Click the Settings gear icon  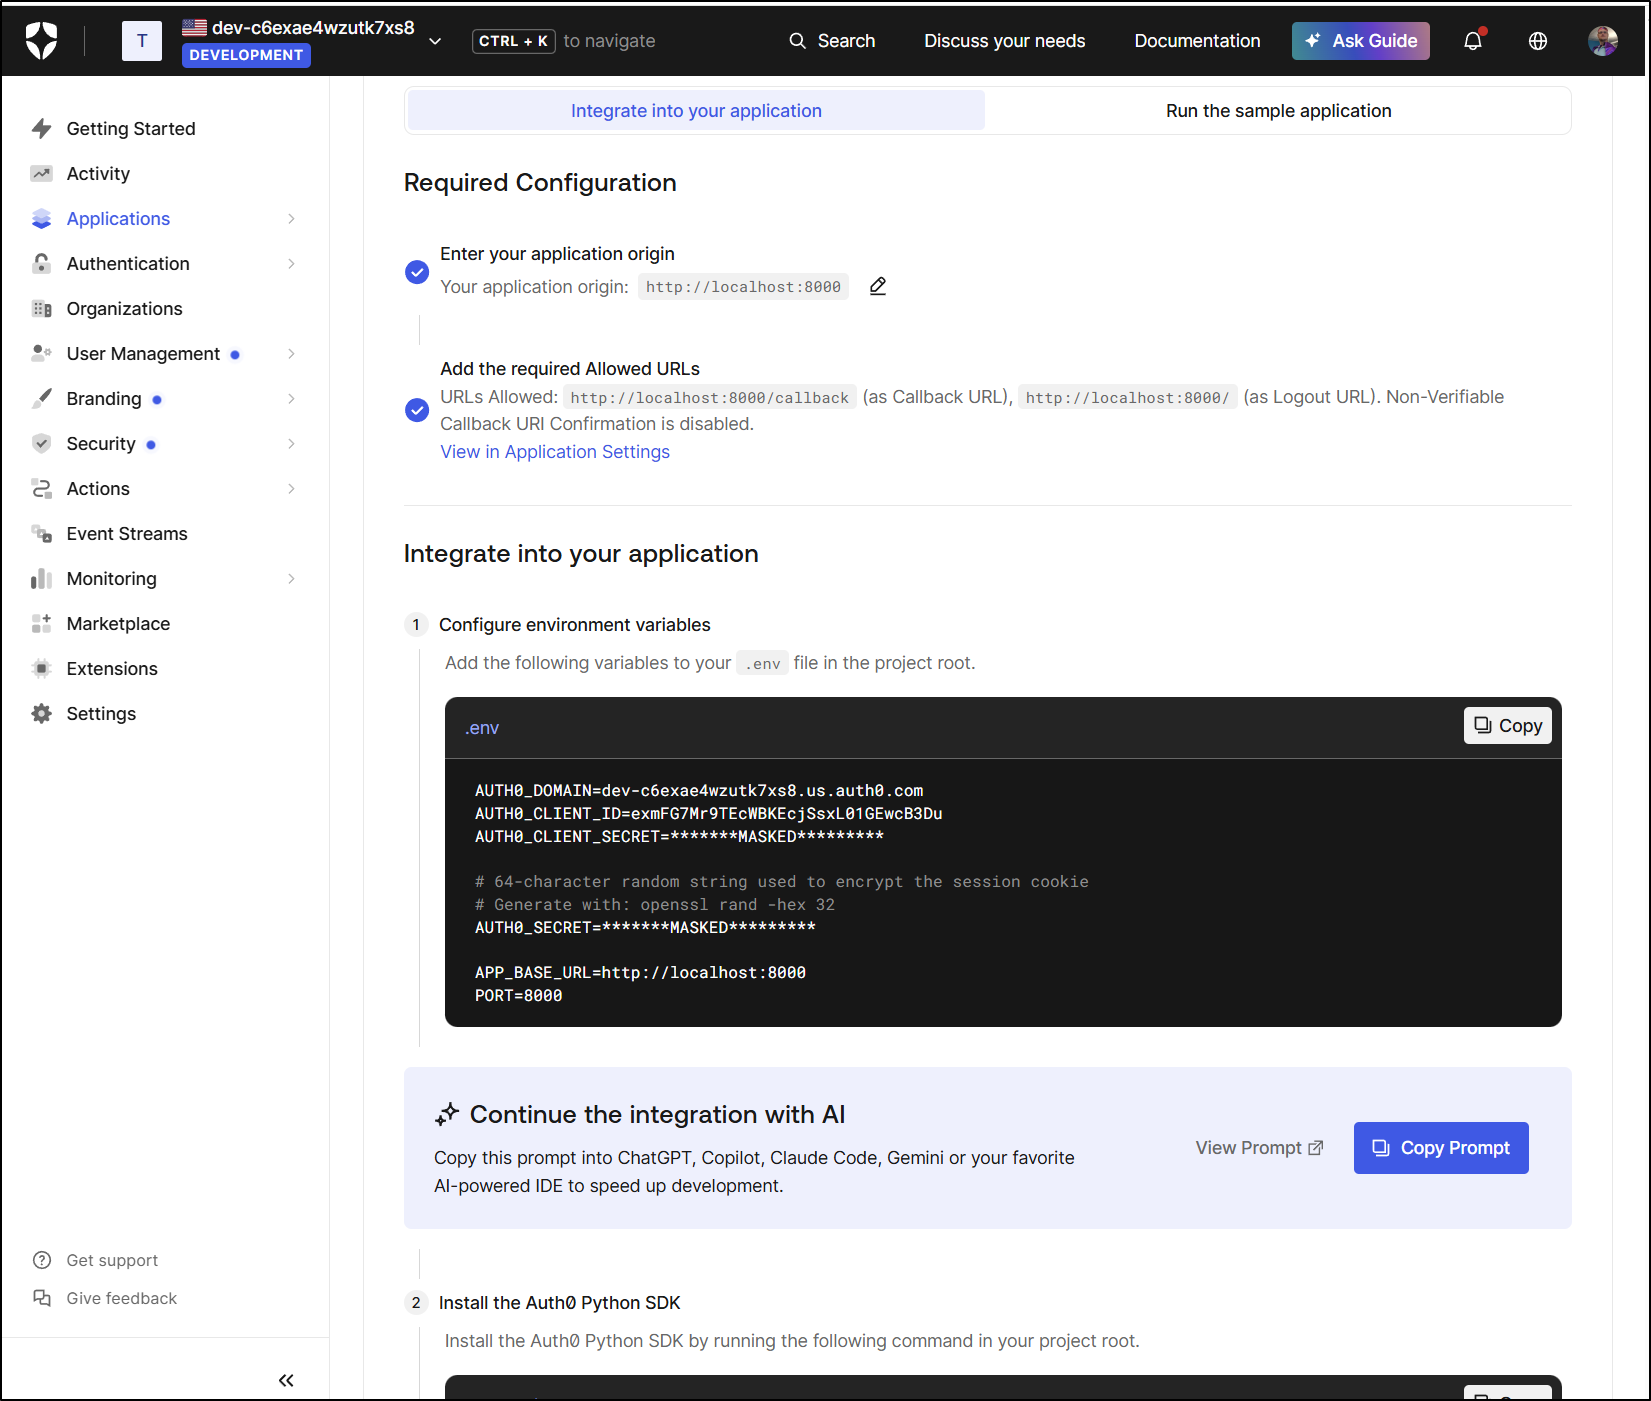click(x=41, y=714)
